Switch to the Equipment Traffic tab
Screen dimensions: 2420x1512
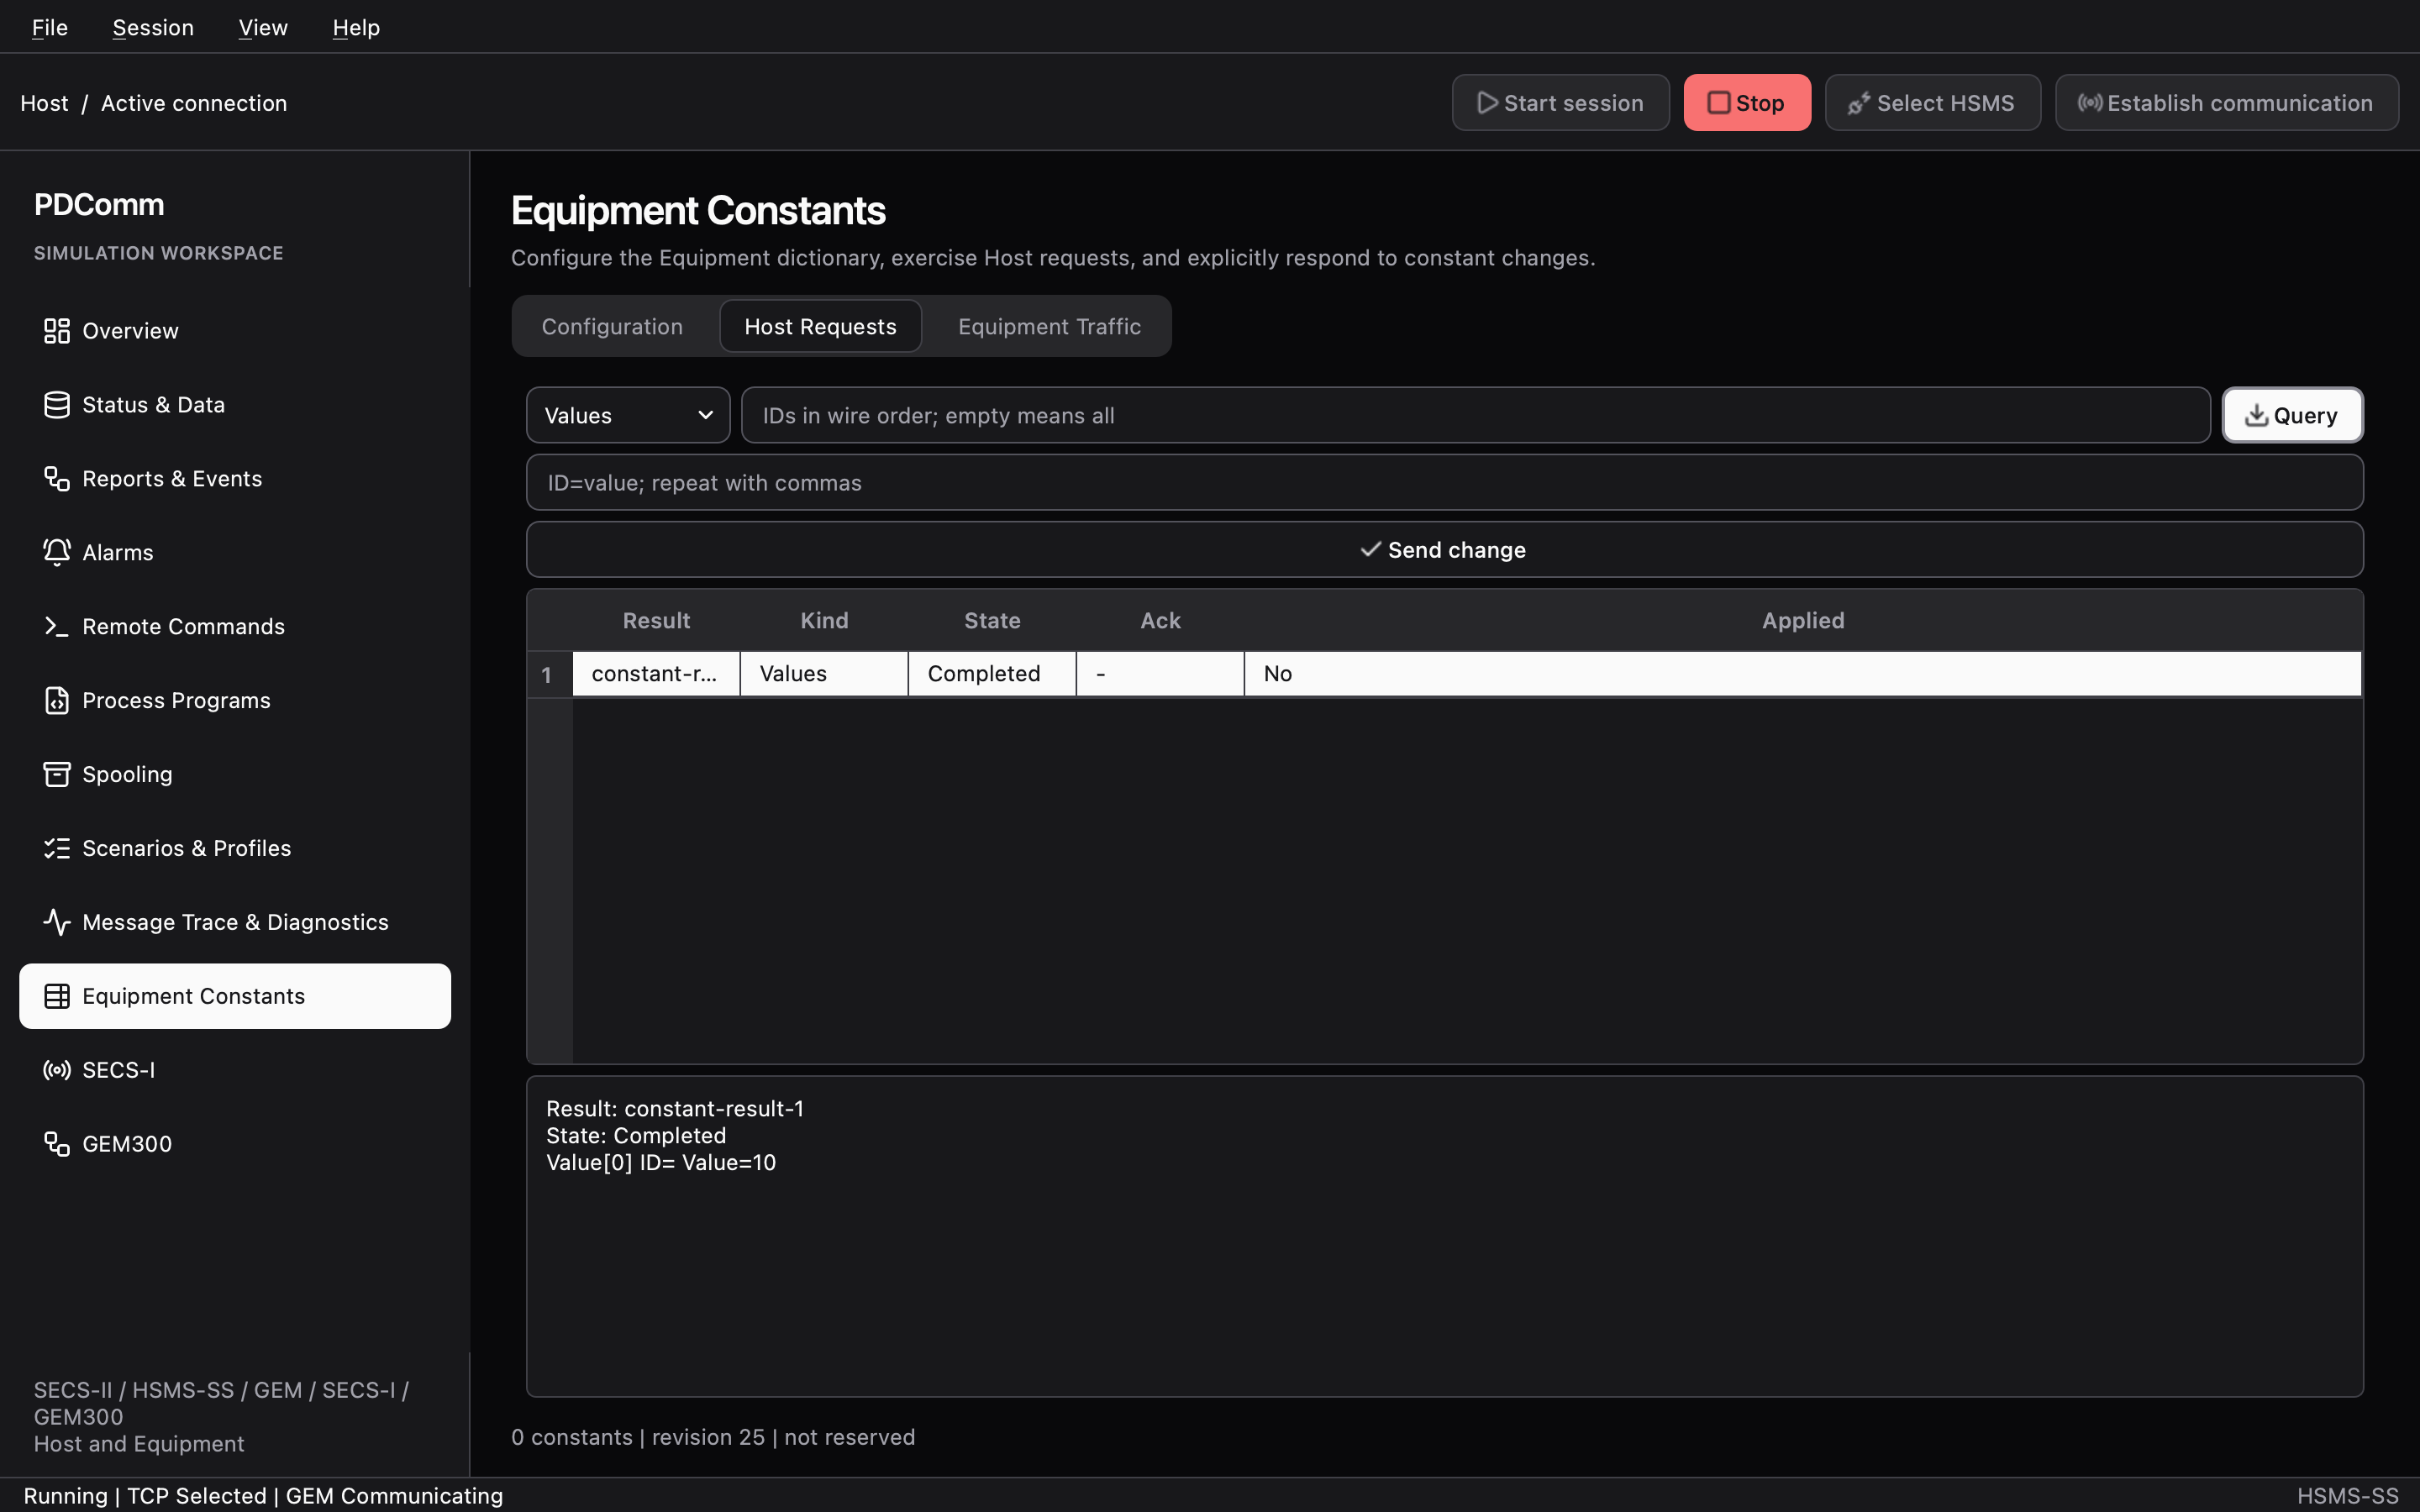pos(1049,326)
